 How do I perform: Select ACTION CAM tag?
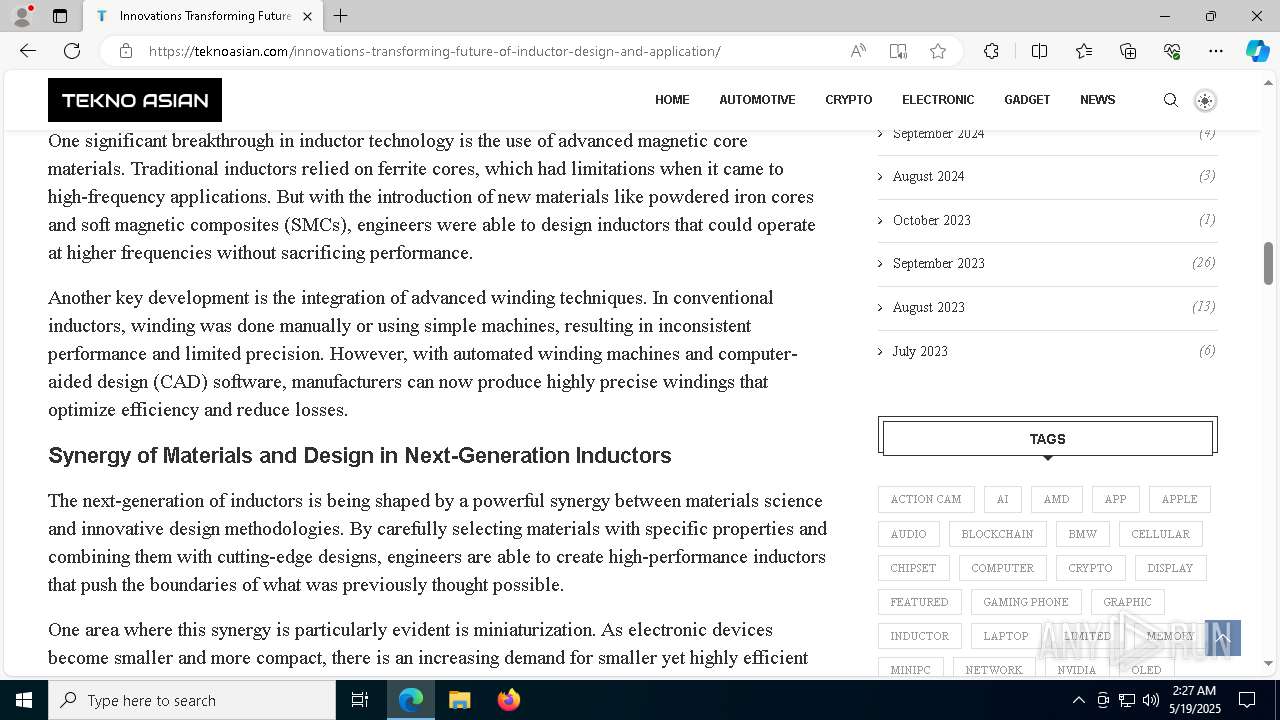coord(926,499)
